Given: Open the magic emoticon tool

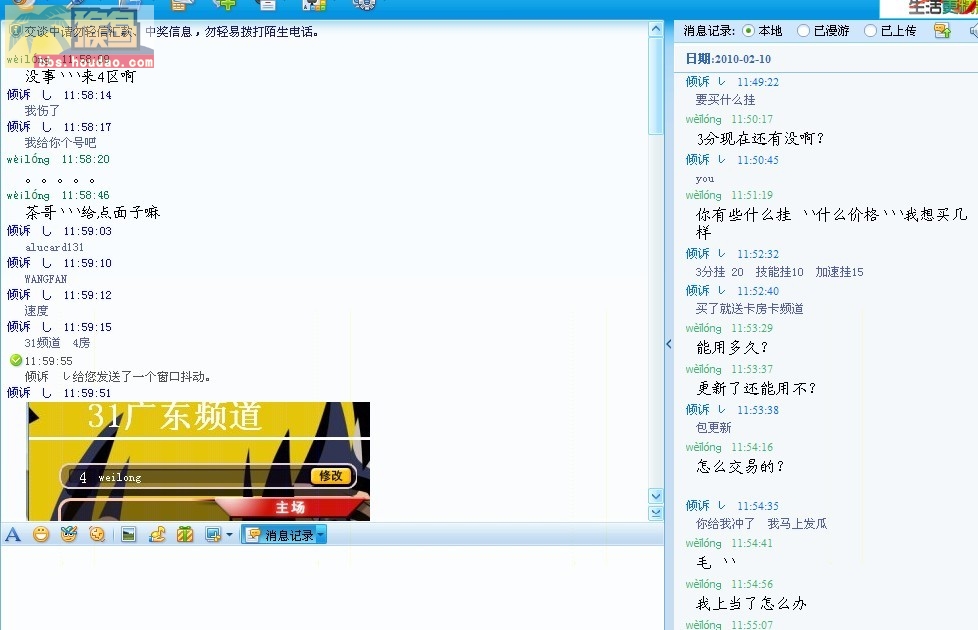Looking at the screenshot, I should 69,535.
